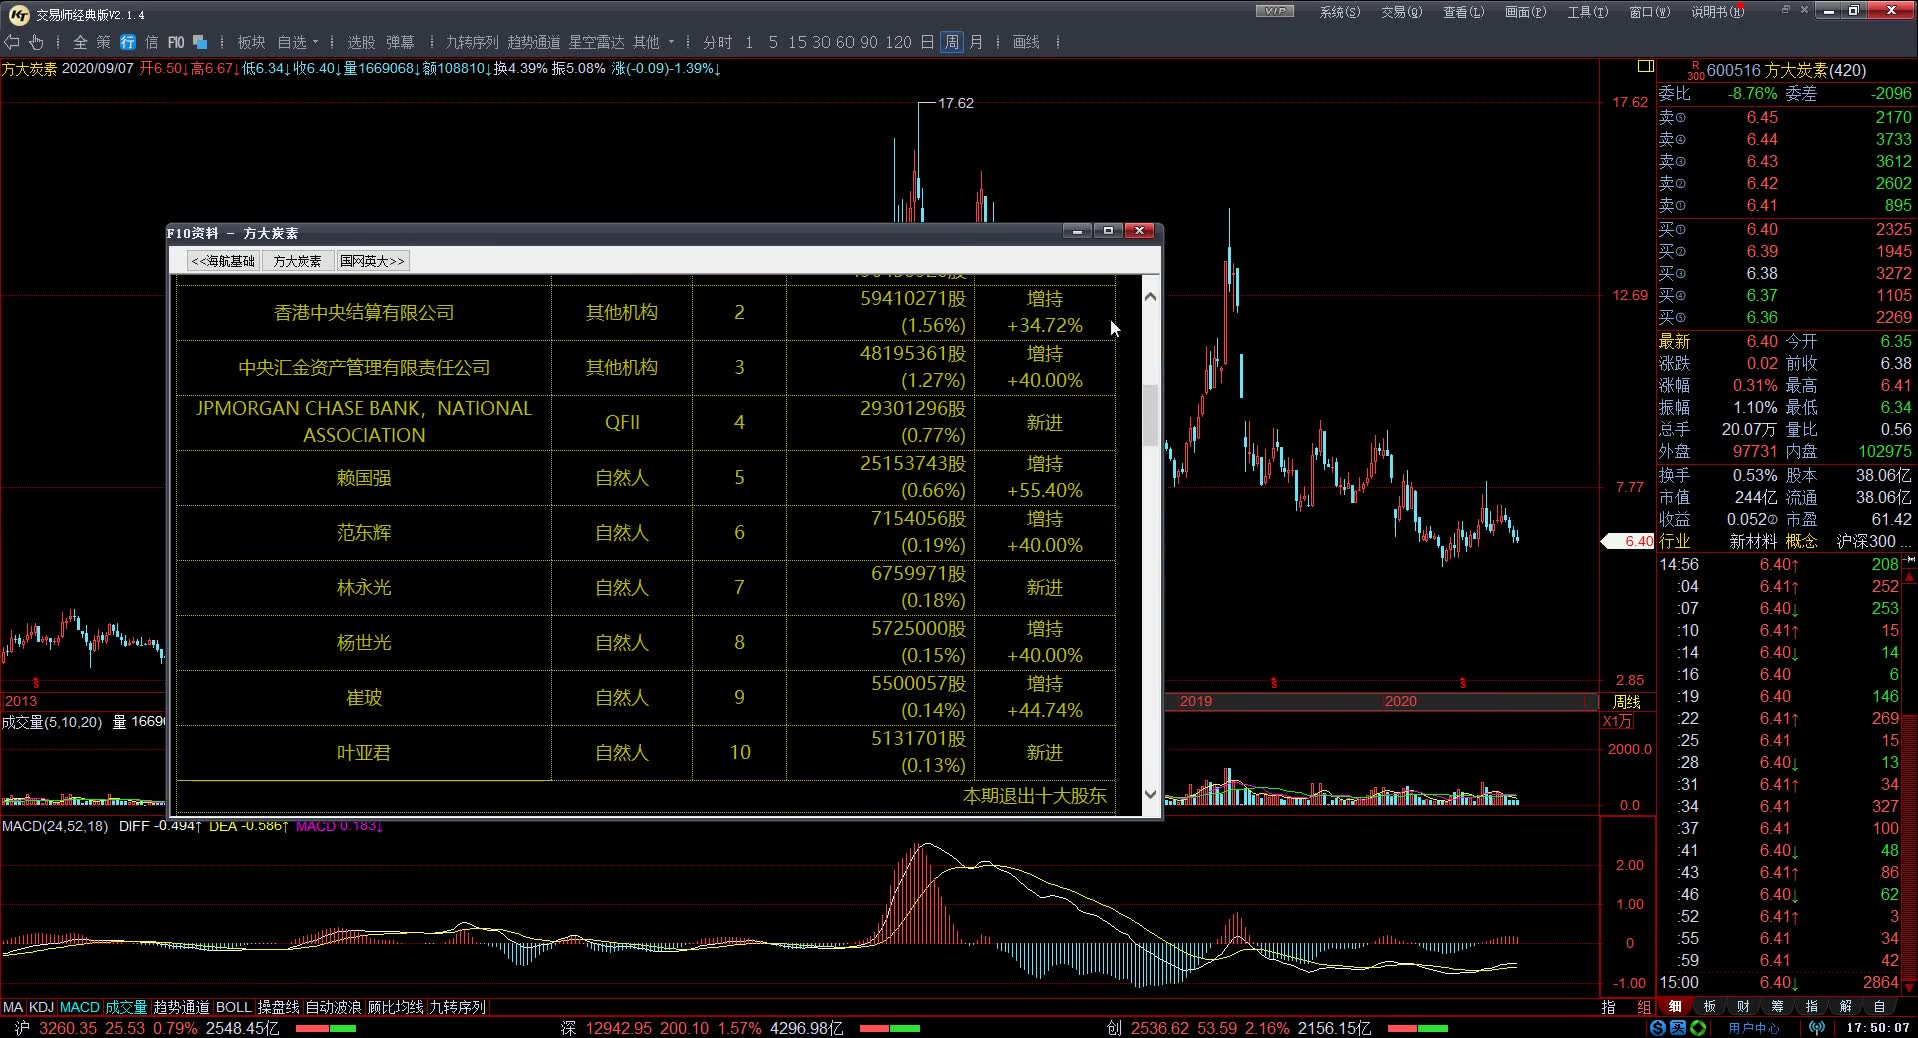Select 九转序列 in the top toolbar
1918x1038 pixels.
472,42
